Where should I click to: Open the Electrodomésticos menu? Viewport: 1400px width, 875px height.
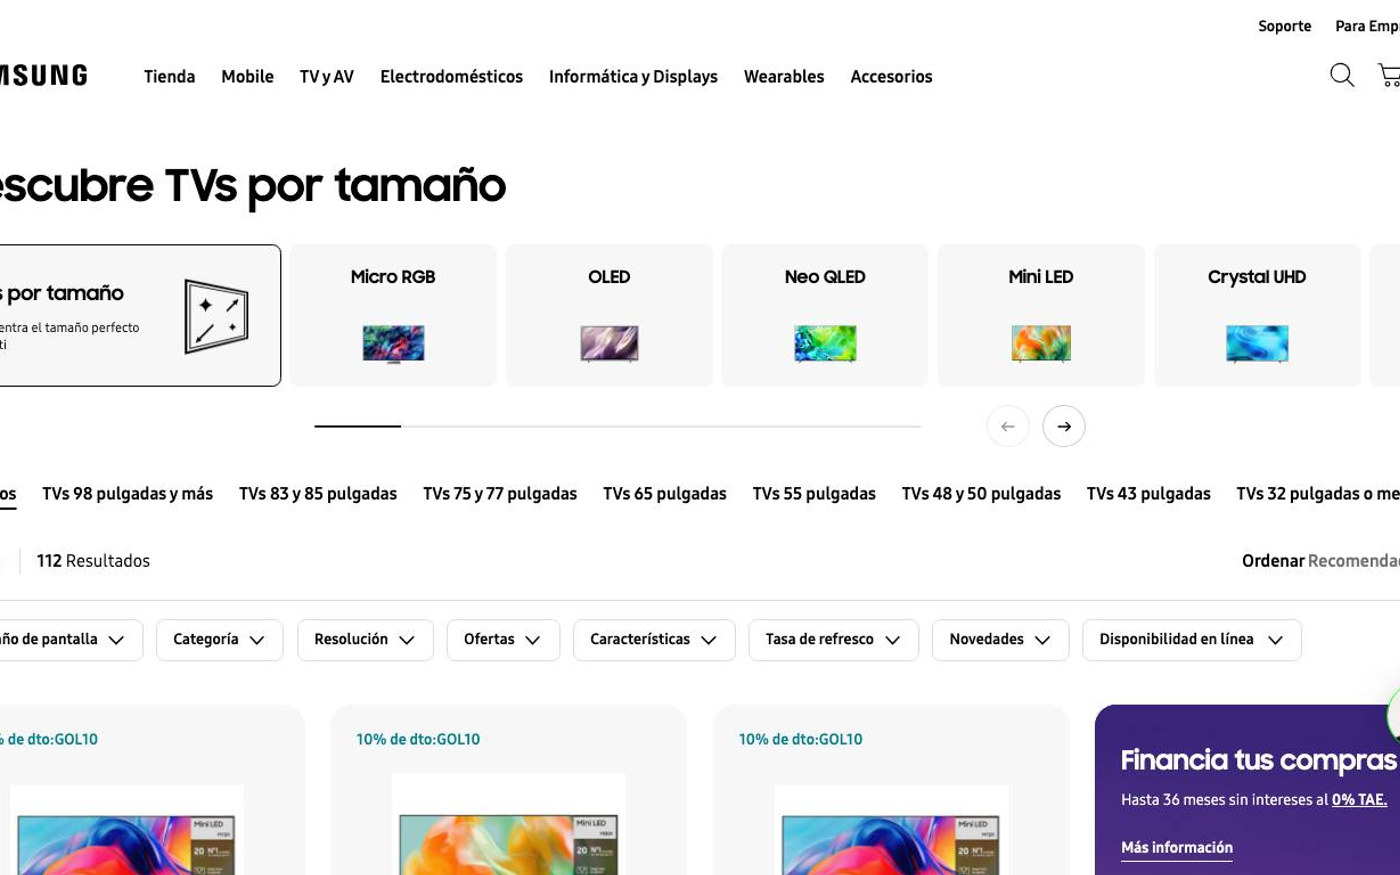451,76
